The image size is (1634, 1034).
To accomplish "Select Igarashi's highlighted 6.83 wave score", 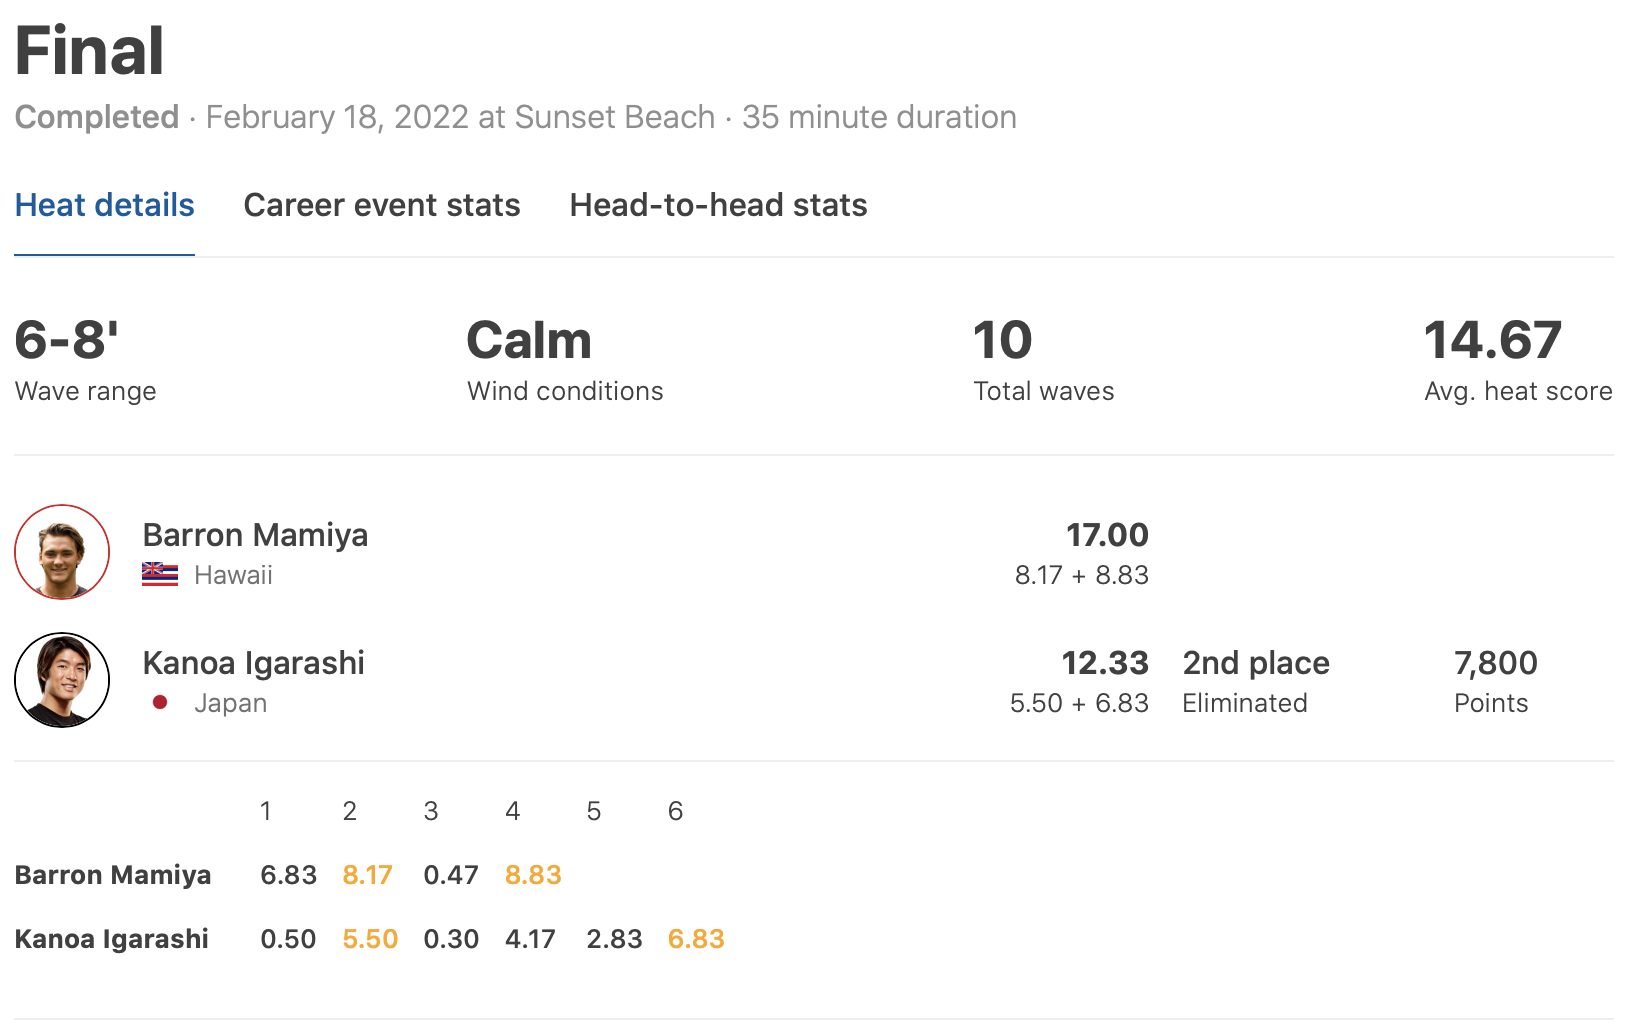I will [x=696, y=939].
